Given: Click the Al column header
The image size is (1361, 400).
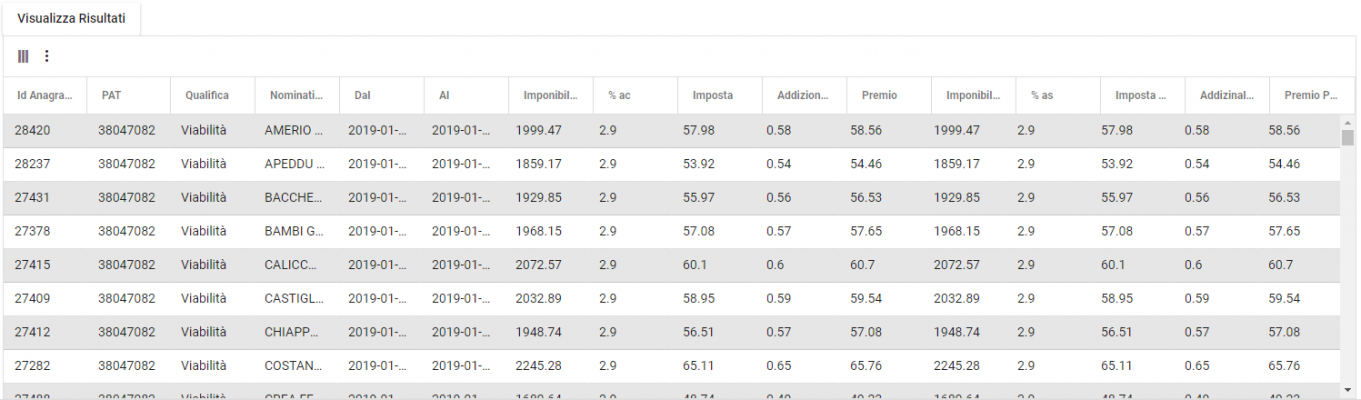Looking at the screenshot, I should [x=443, y=96].
